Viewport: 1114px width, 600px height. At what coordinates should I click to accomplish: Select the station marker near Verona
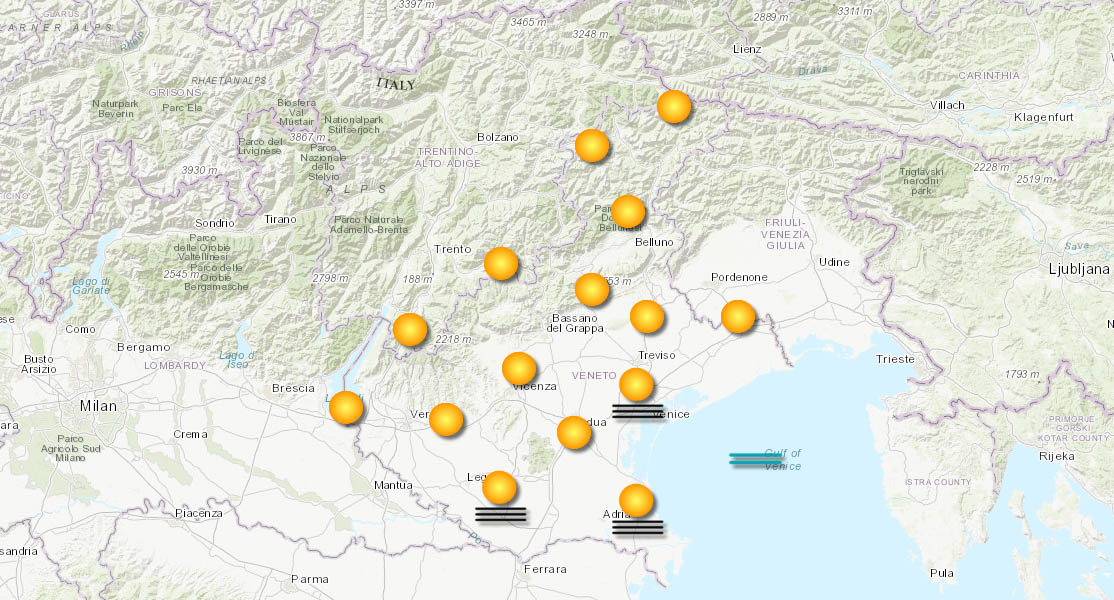coord(444,418)
